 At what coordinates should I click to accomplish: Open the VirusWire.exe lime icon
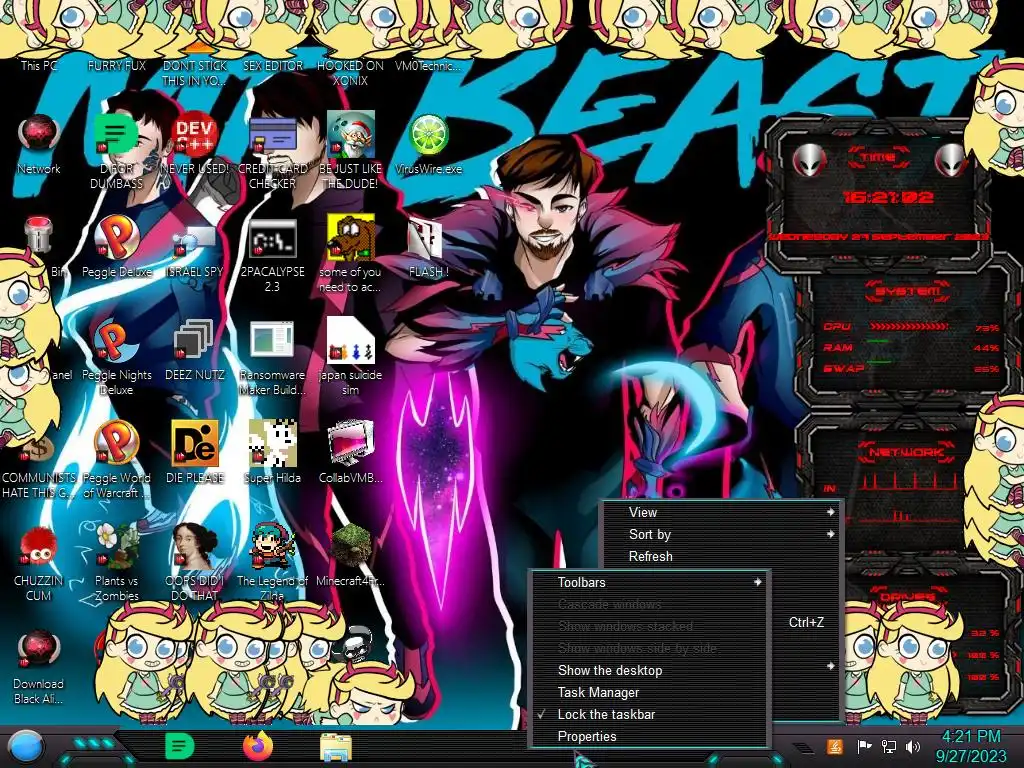[428, 135]
